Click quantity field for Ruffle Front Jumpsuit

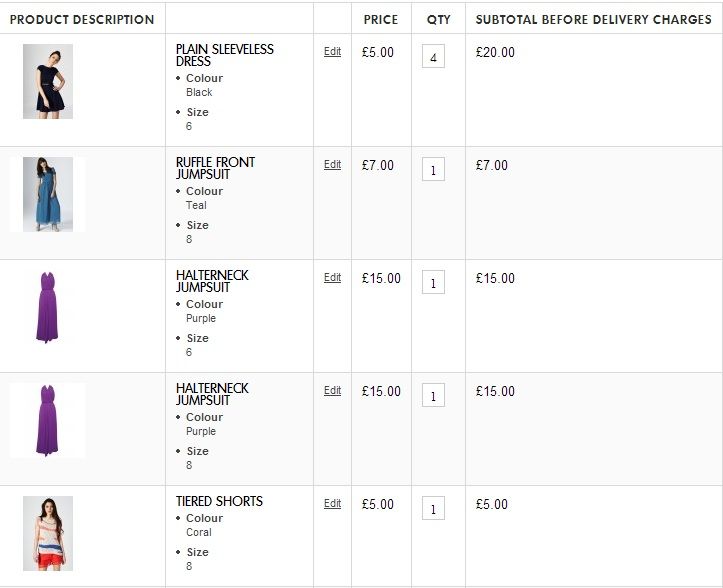(433, 170)
